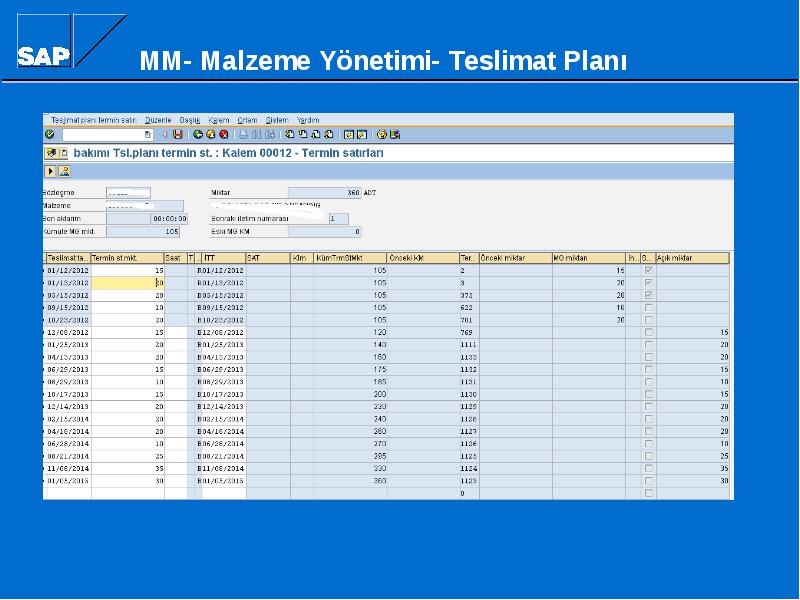Click the yellow Exit icon
The image size is (800, 600).
coord(211,135)
